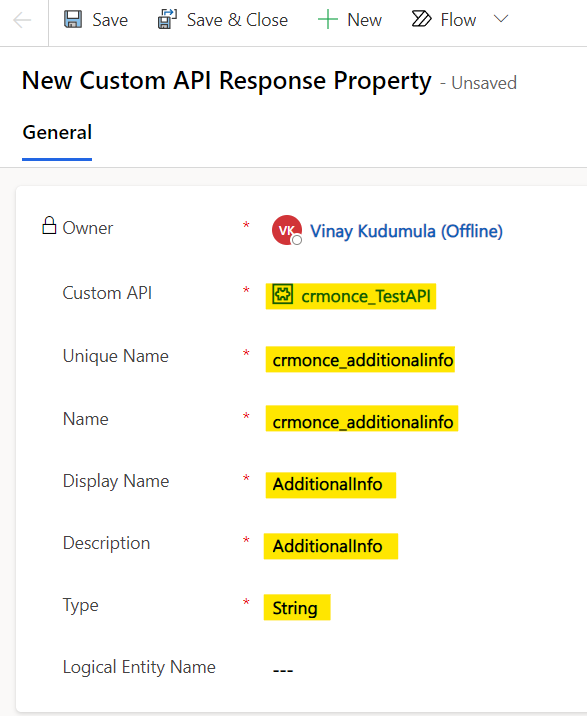Open the crmonce_TestAPI lookup record
The width and height of the screenshot is (587, 716).
tap(366, 296)
